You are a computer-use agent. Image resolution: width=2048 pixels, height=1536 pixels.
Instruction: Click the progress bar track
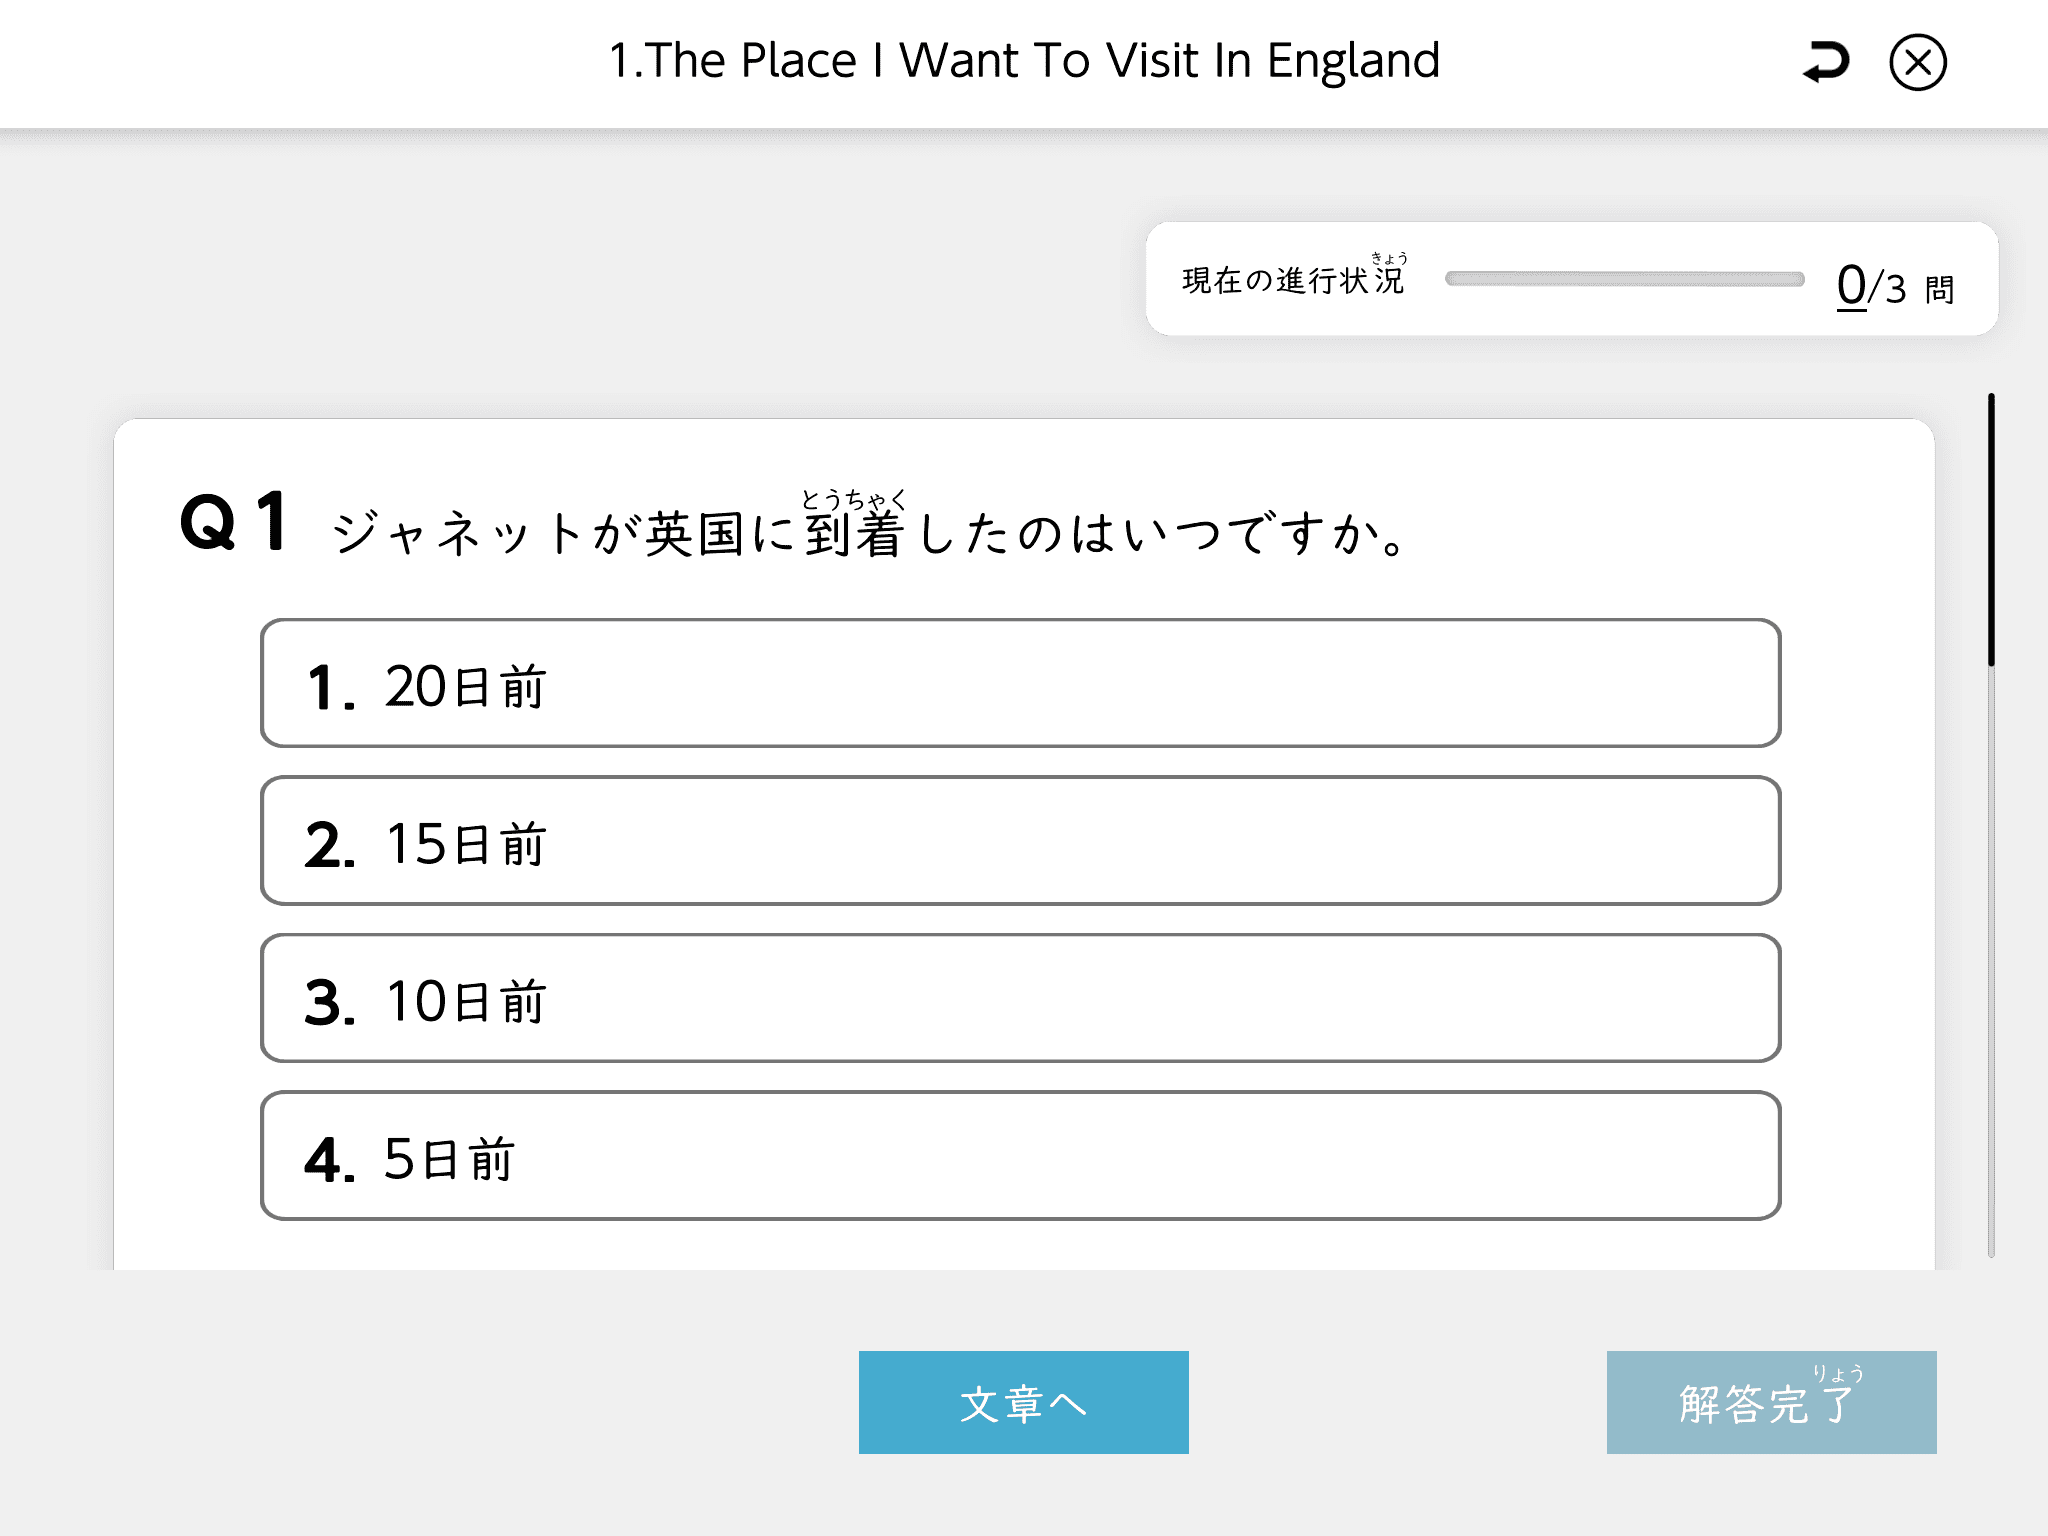1624,279
